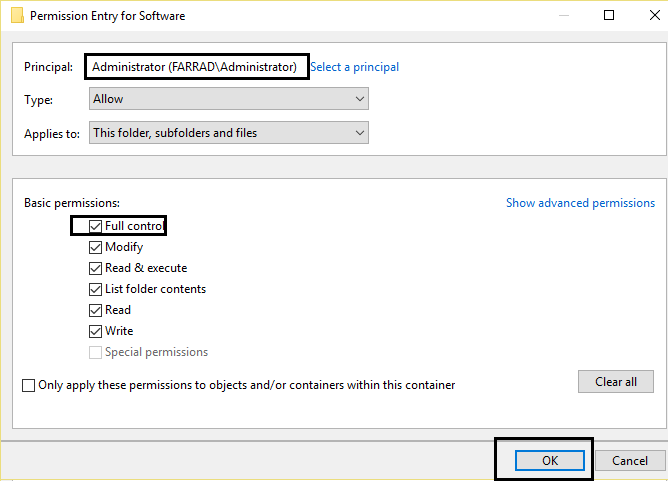668x481 pixels.
Task: Click the Cancel button
Action: 630,460
